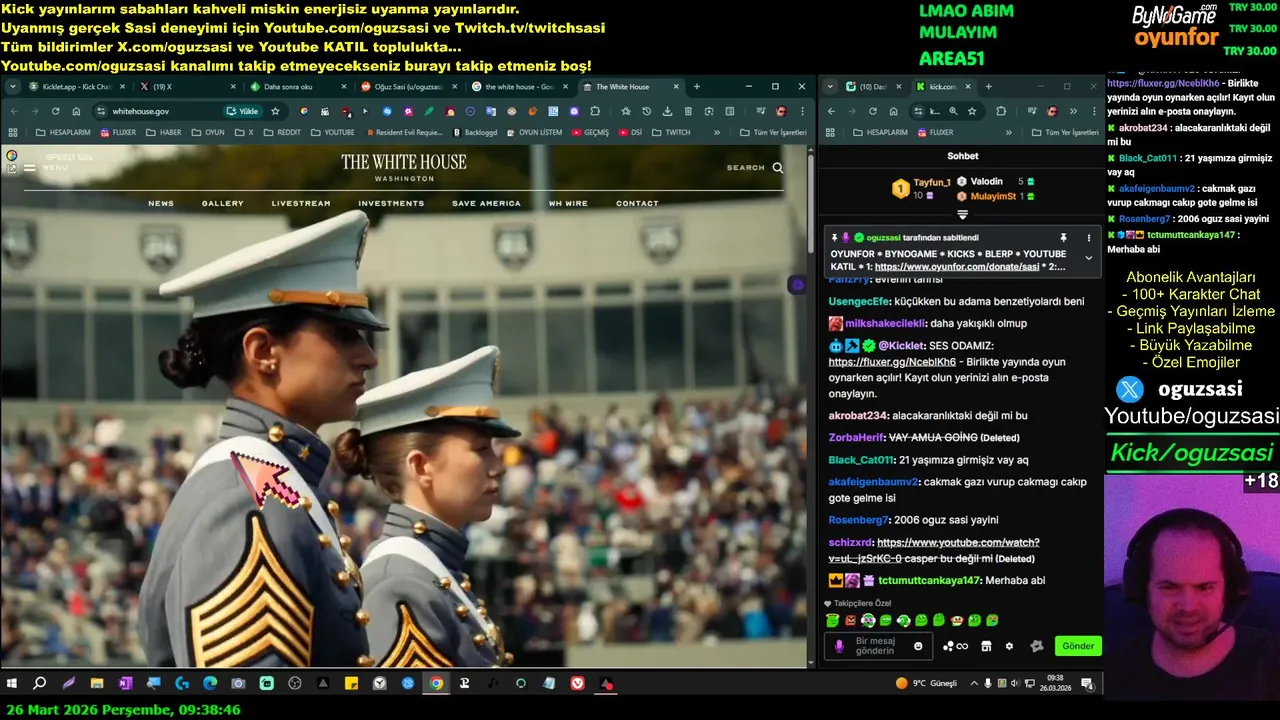Image resolution: width=1280 pixels, height=720 pixels.
Task: Open the GALLERY menu item
Action: [x=223, y=203]
